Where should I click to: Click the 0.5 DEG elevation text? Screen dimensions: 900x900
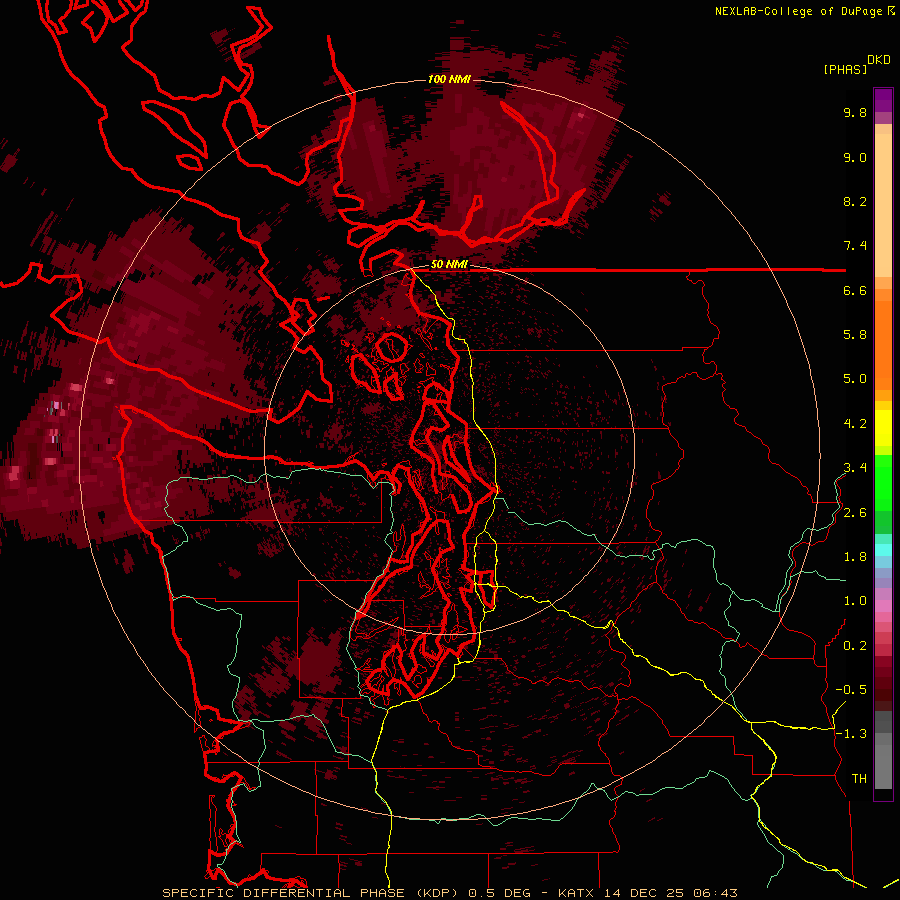coord(499,893)
